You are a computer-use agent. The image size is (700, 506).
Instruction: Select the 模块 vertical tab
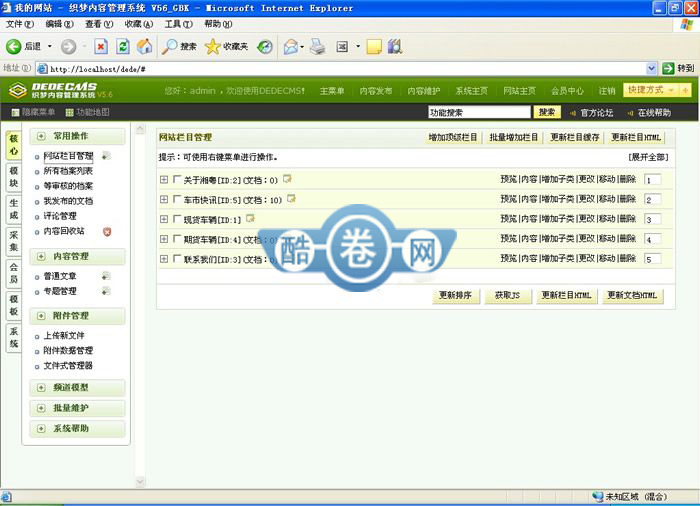pyautogui.click(x=14, y=177)
